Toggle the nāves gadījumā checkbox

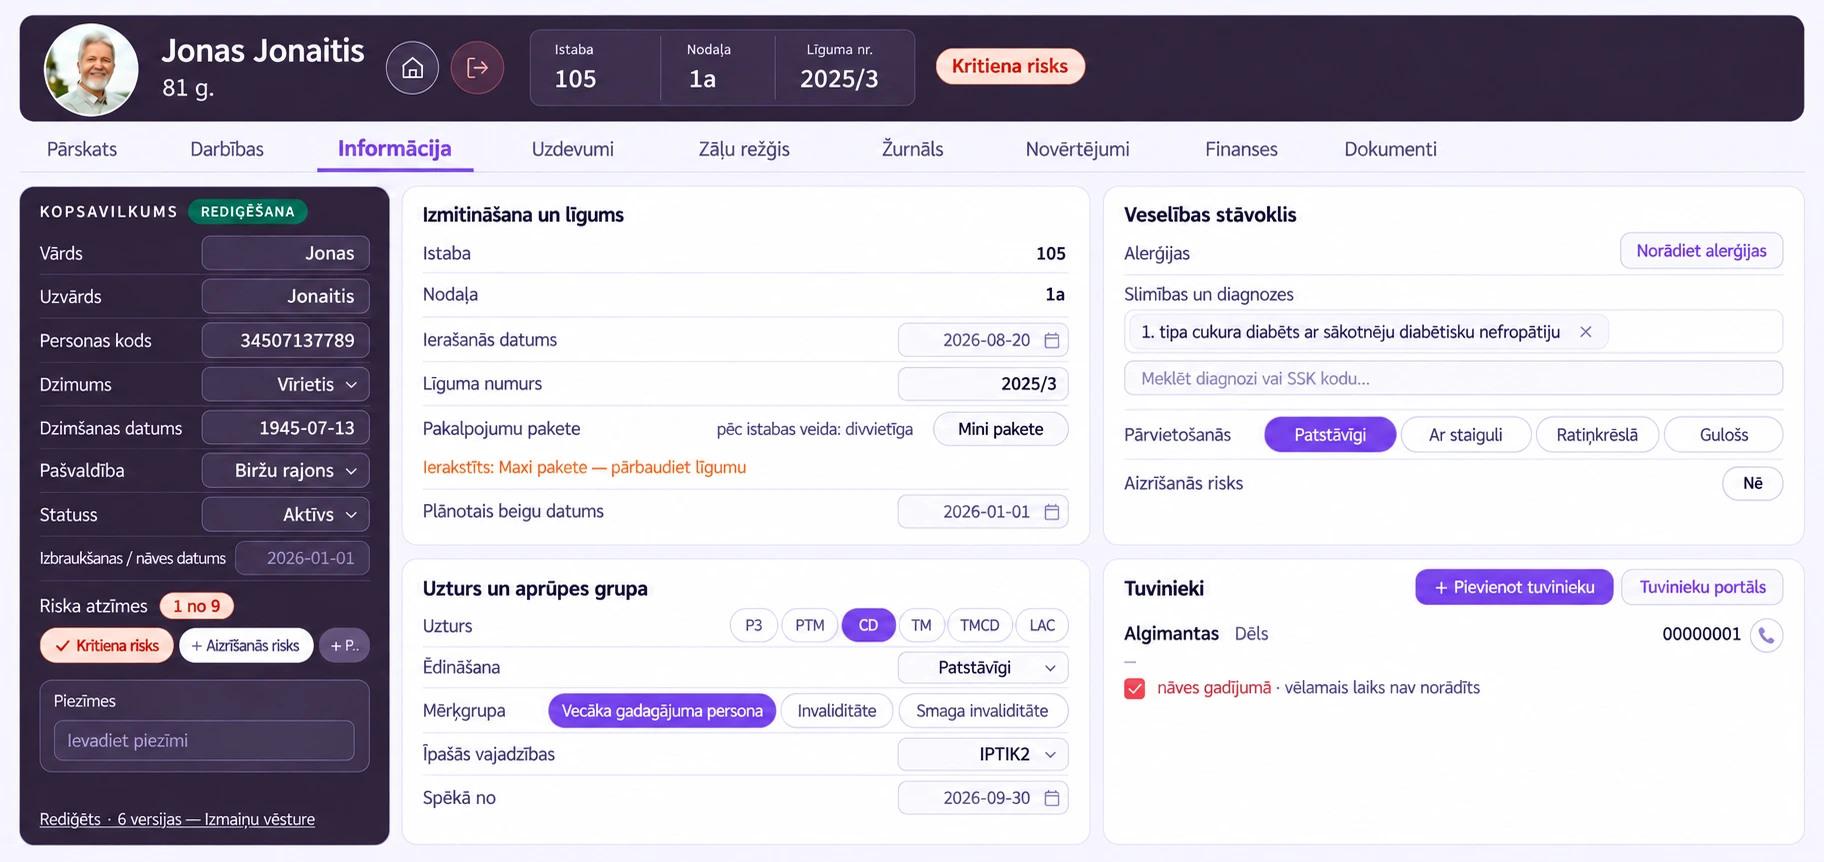point(1134,688)
